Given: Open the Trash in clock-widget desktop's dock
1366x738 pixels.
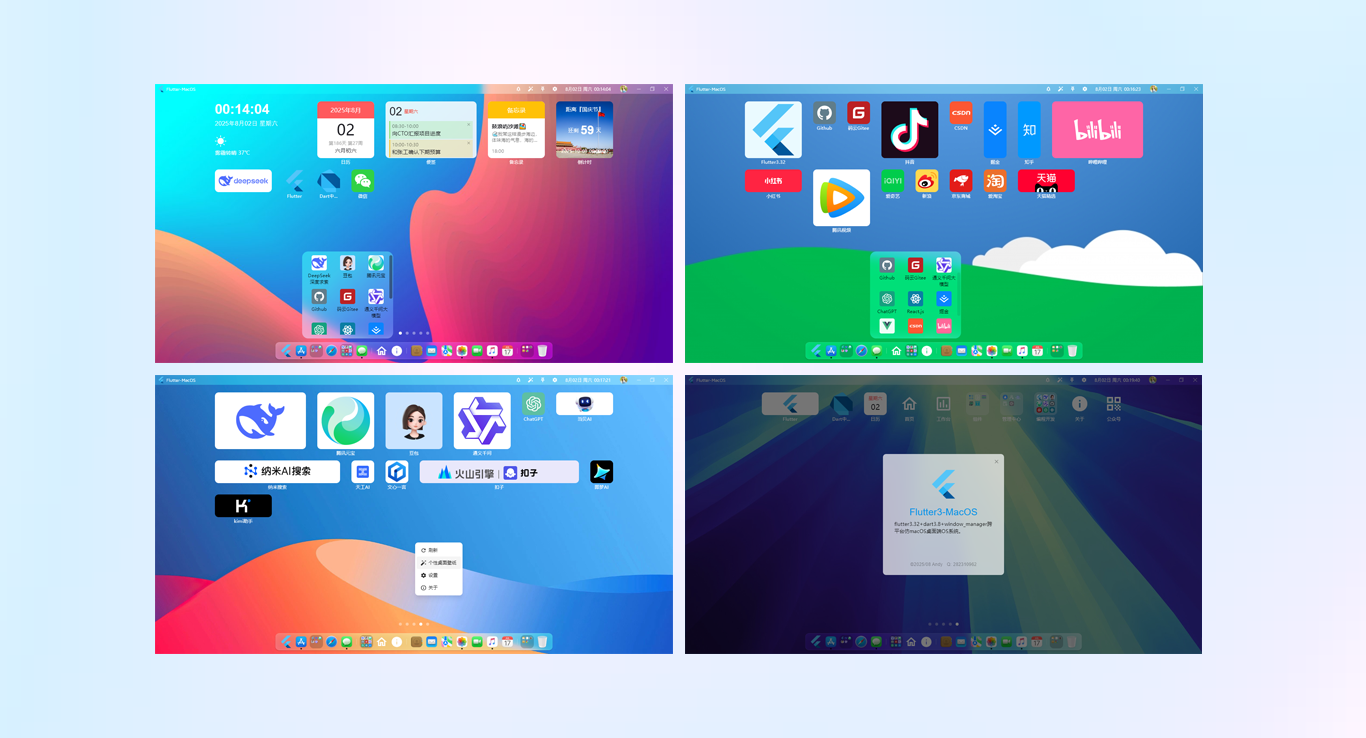Looking at the screenshot, I should (542, 351).
